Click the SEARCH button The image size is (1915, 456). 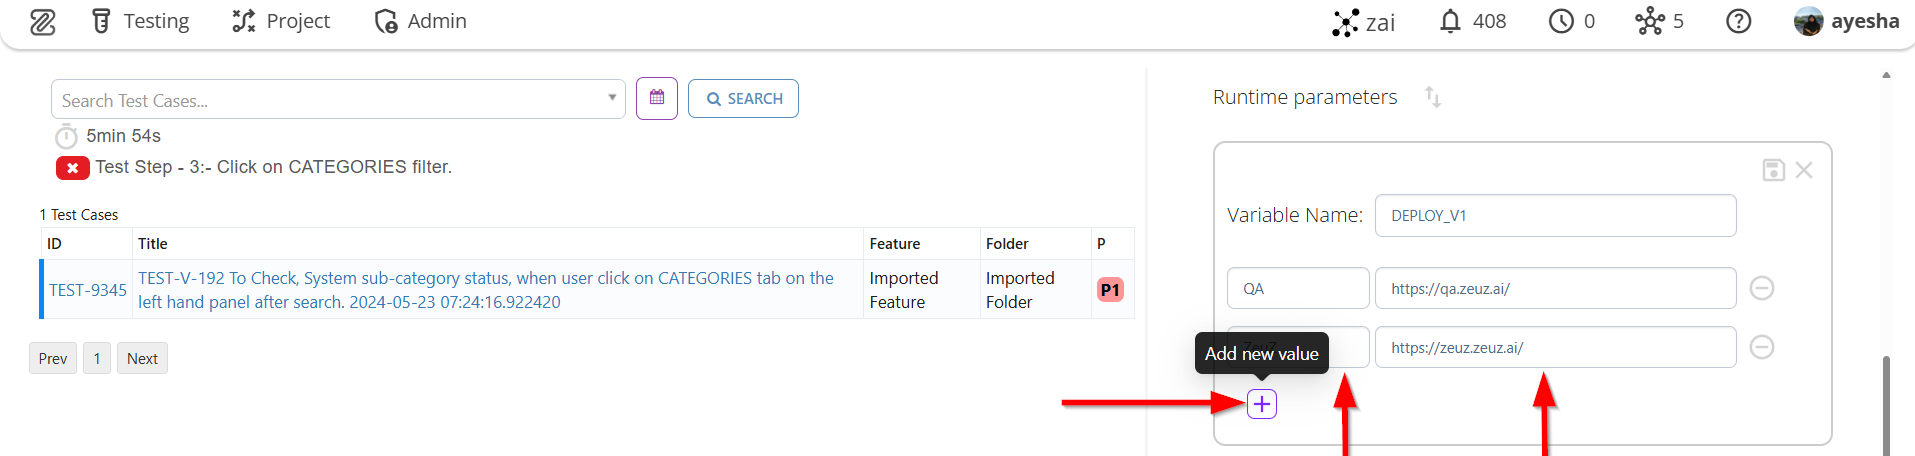[x=743, y=98]
